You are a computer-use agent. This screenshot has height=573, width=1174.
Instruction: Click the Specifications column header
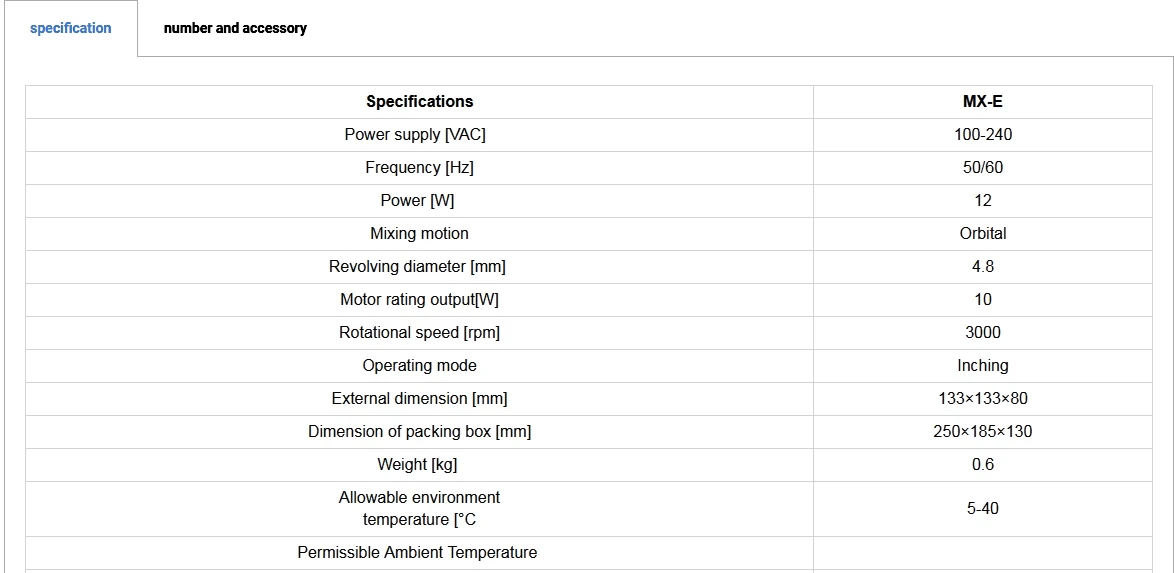point(419,102)
